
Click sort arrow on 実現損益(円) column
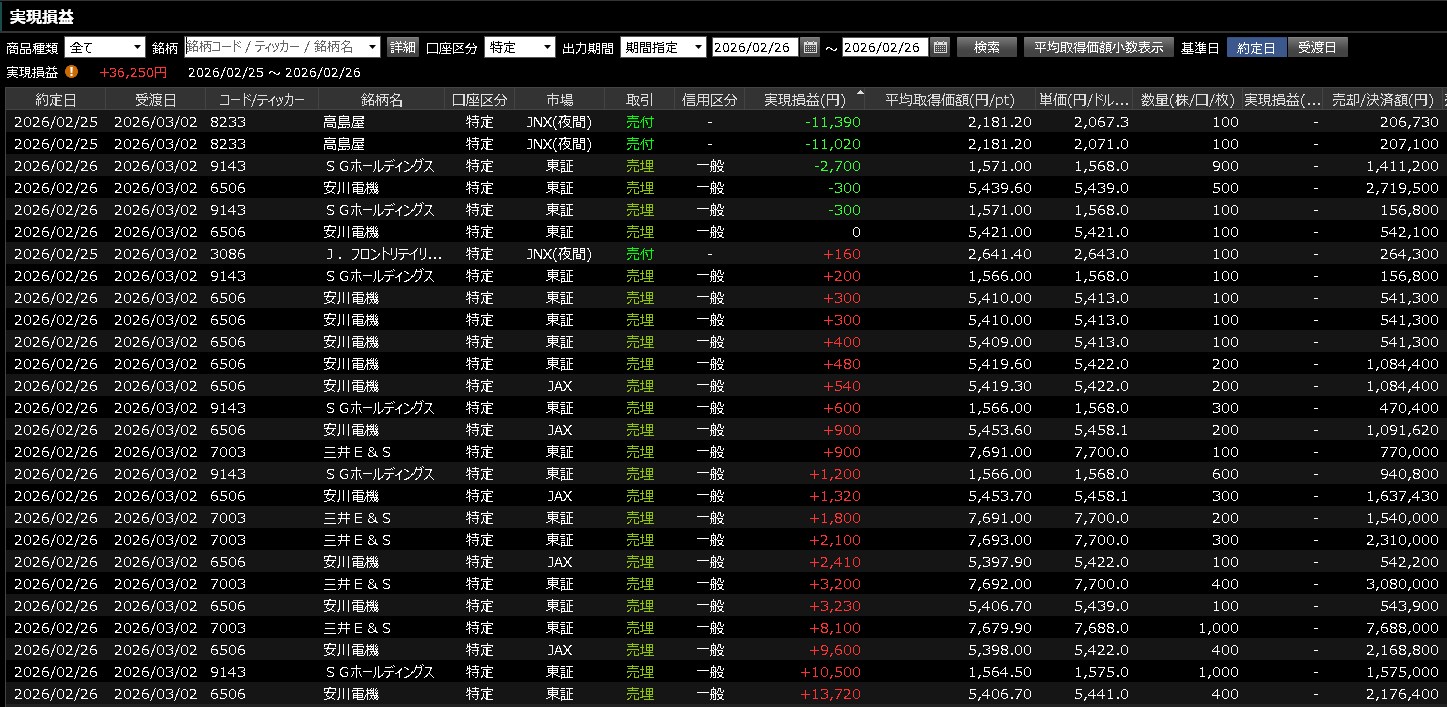858,94
